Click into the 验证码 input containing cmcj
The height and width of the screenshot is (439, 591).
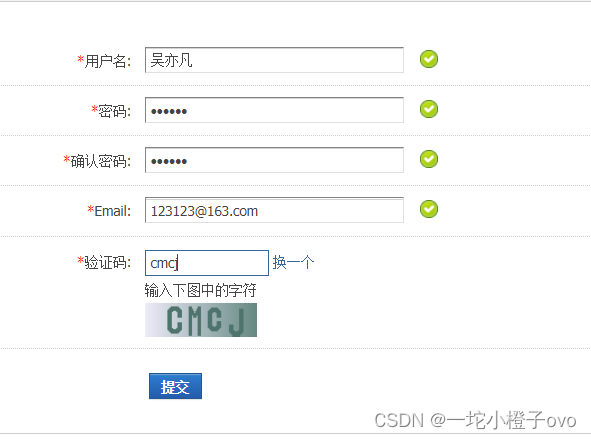[207, 263]
